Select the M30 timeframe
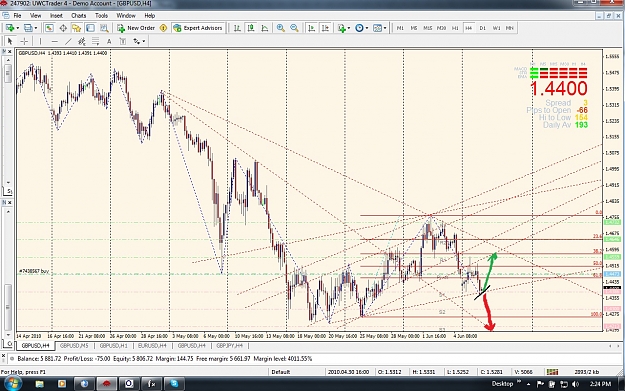This screenshot has width=625, height=391. [441, 28]
